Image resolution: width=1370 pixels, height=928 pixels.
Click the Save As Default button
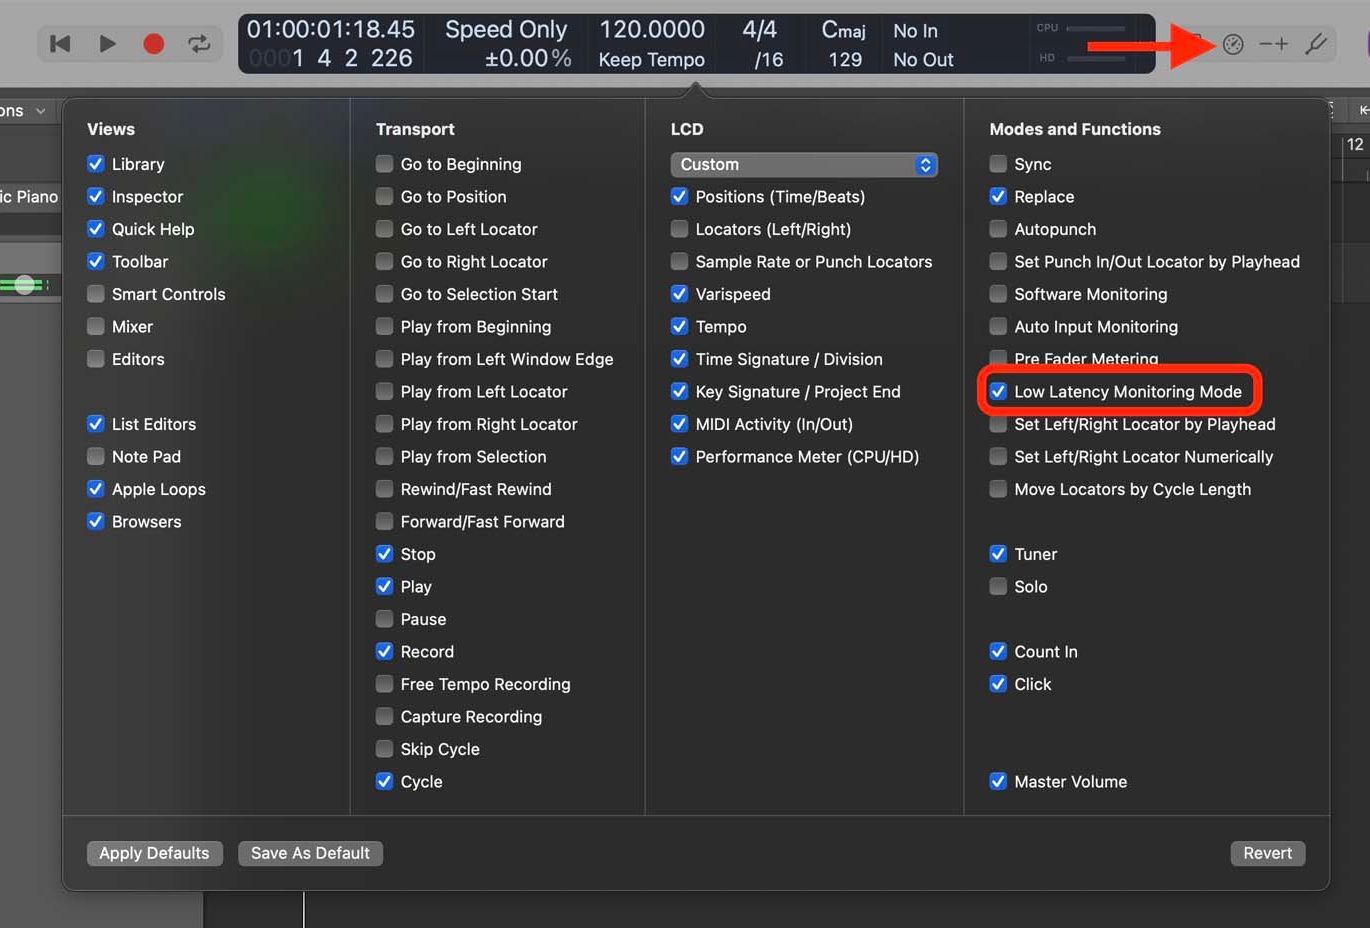coord(310,853)
